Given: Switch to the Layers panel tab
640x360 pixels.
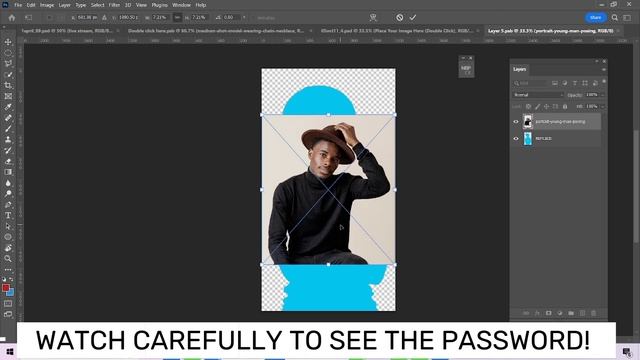Looking at the screenshot, I should tap(520, 69).
